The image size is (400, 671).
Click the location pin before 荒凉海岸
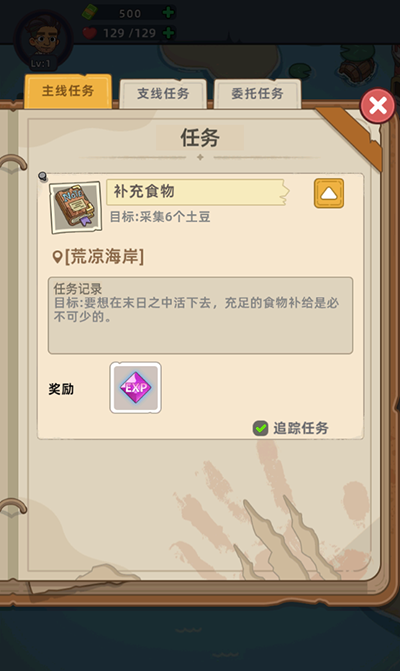[57, 257]
